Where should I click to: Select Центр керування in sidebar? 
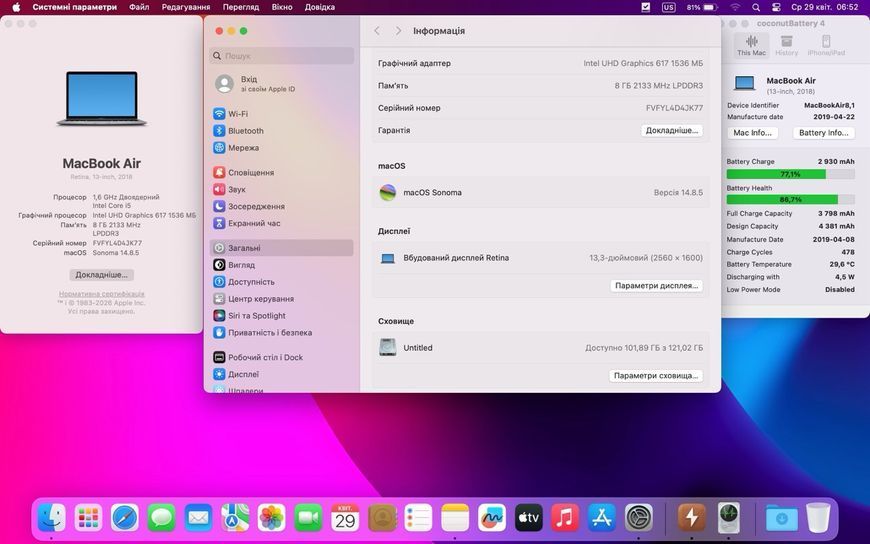coord(282,299)
